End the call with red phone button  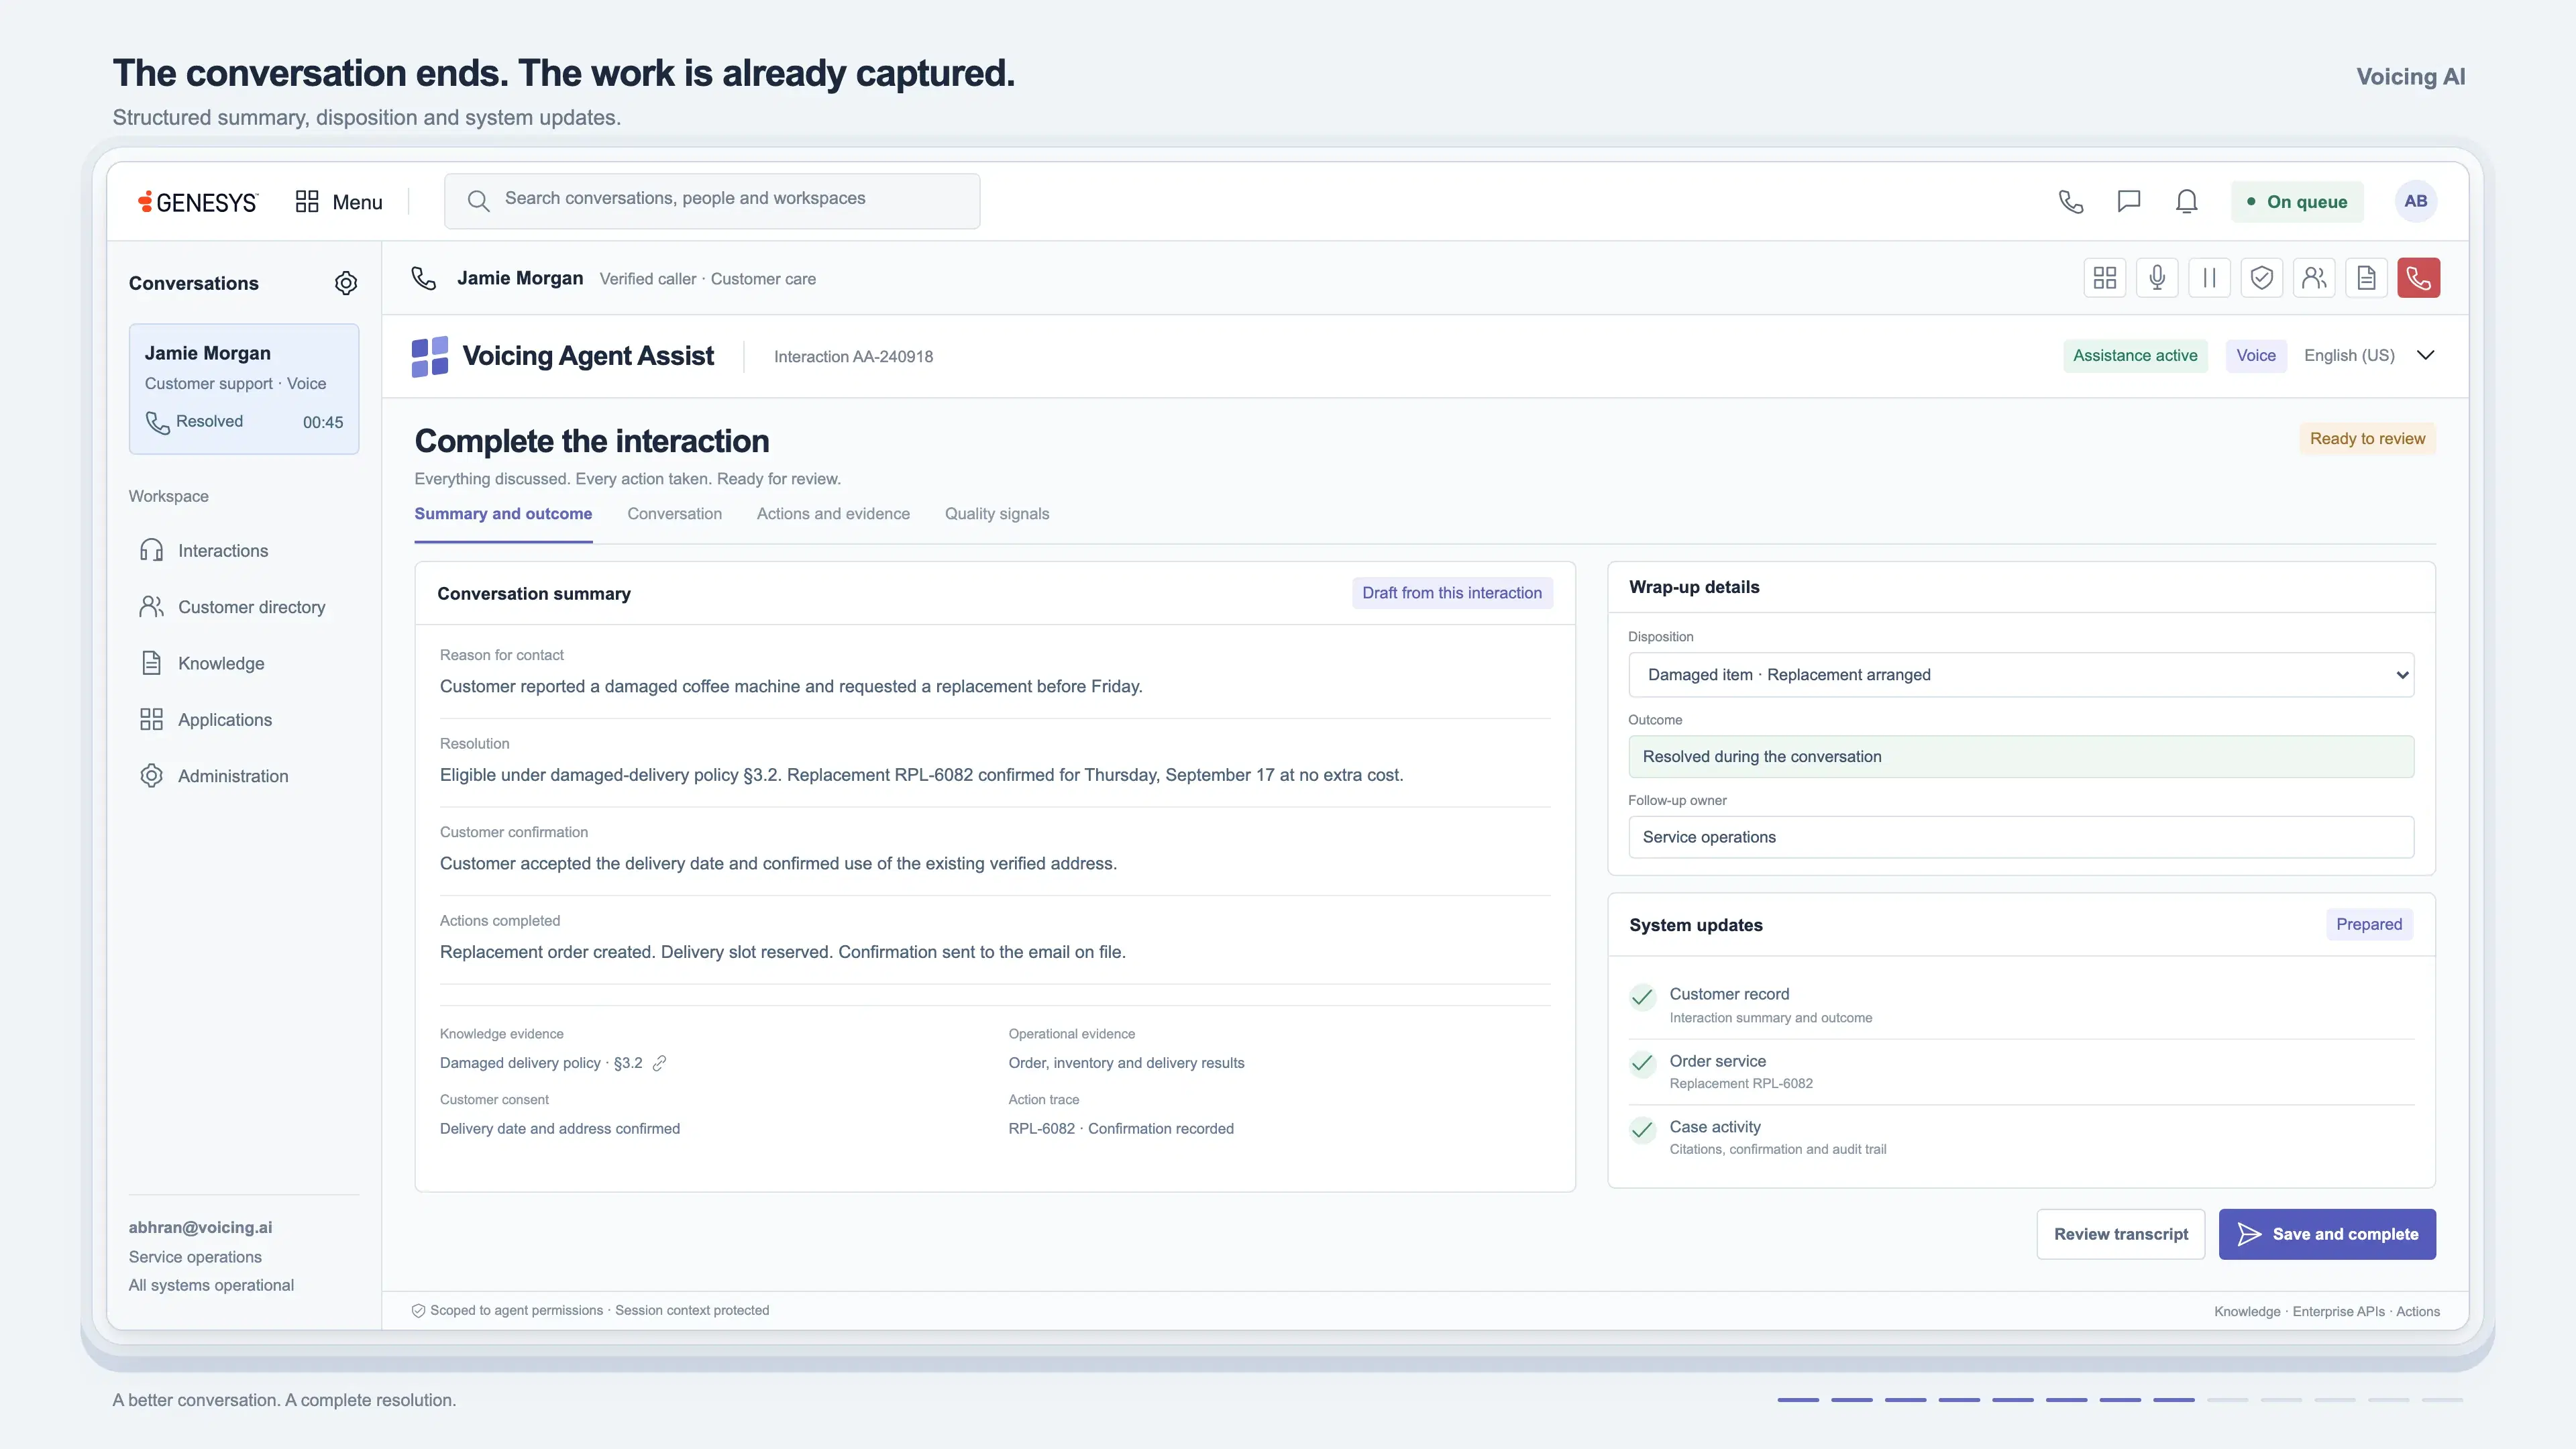tap(2418, 278)
